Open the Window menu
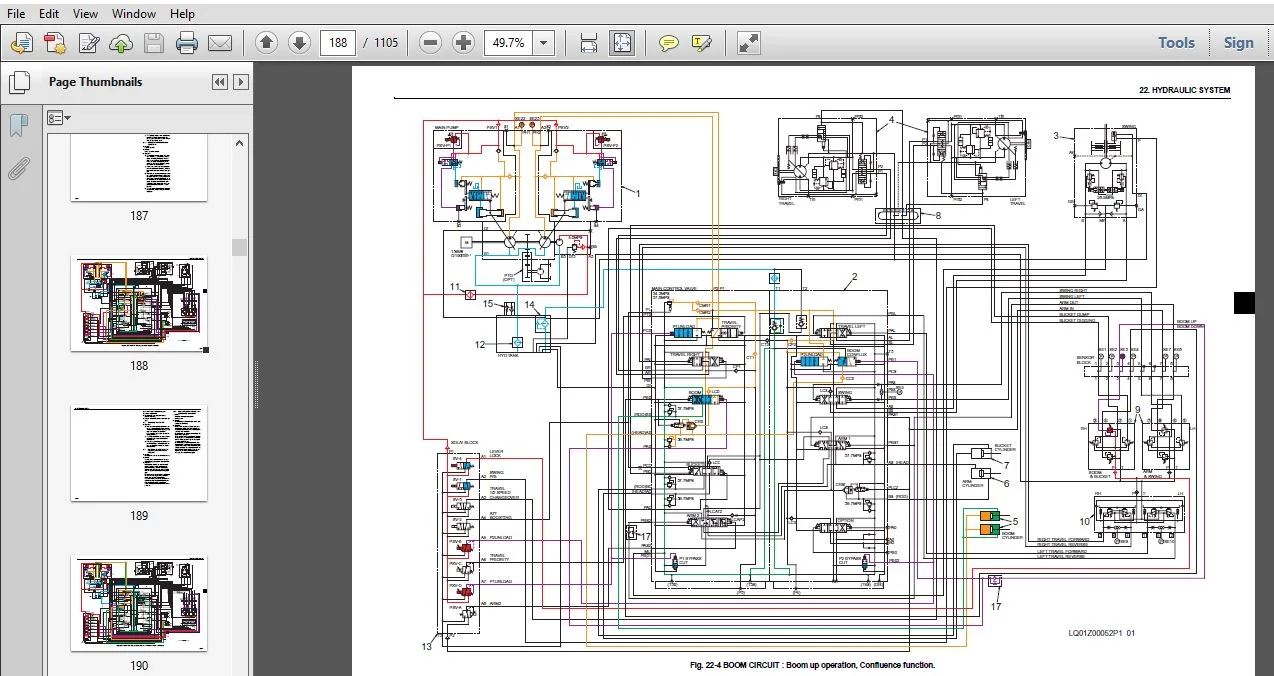The width and height of the screenshot is (1274, 676). click(x=134, y=14)
